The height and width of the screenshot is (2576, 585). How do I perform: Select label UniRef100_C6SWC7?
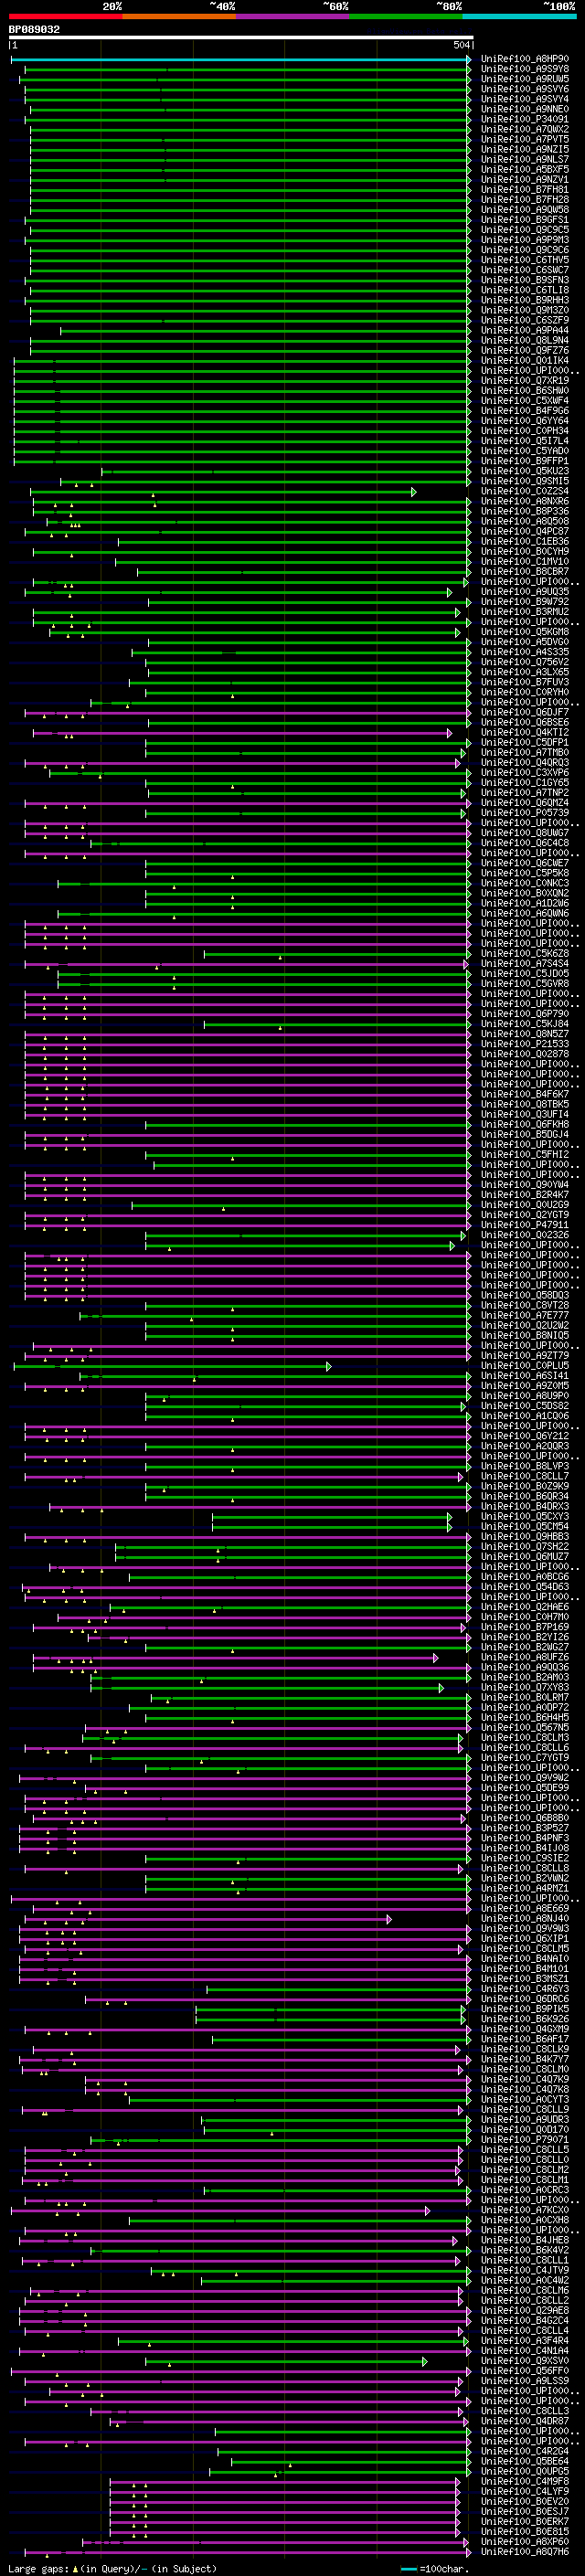(525, 270)
